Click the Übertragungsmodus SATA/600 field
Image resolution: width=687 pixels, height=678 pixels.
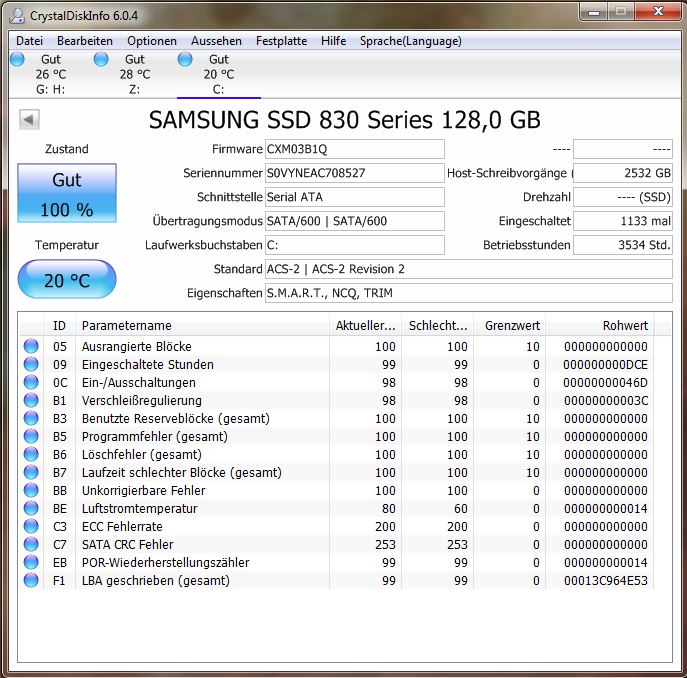(355, 221)
